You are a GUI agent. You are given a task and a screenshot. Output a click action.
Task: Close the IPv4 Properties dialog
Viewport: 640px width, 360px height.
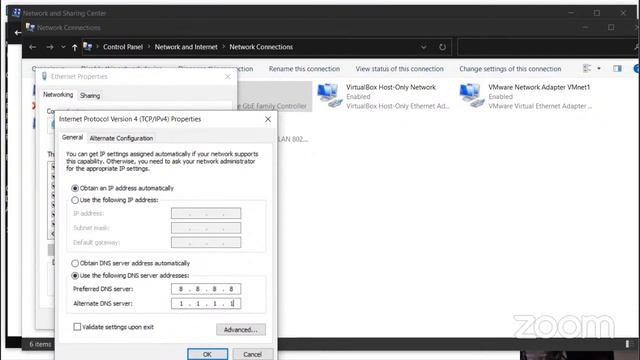pos(268,119)
